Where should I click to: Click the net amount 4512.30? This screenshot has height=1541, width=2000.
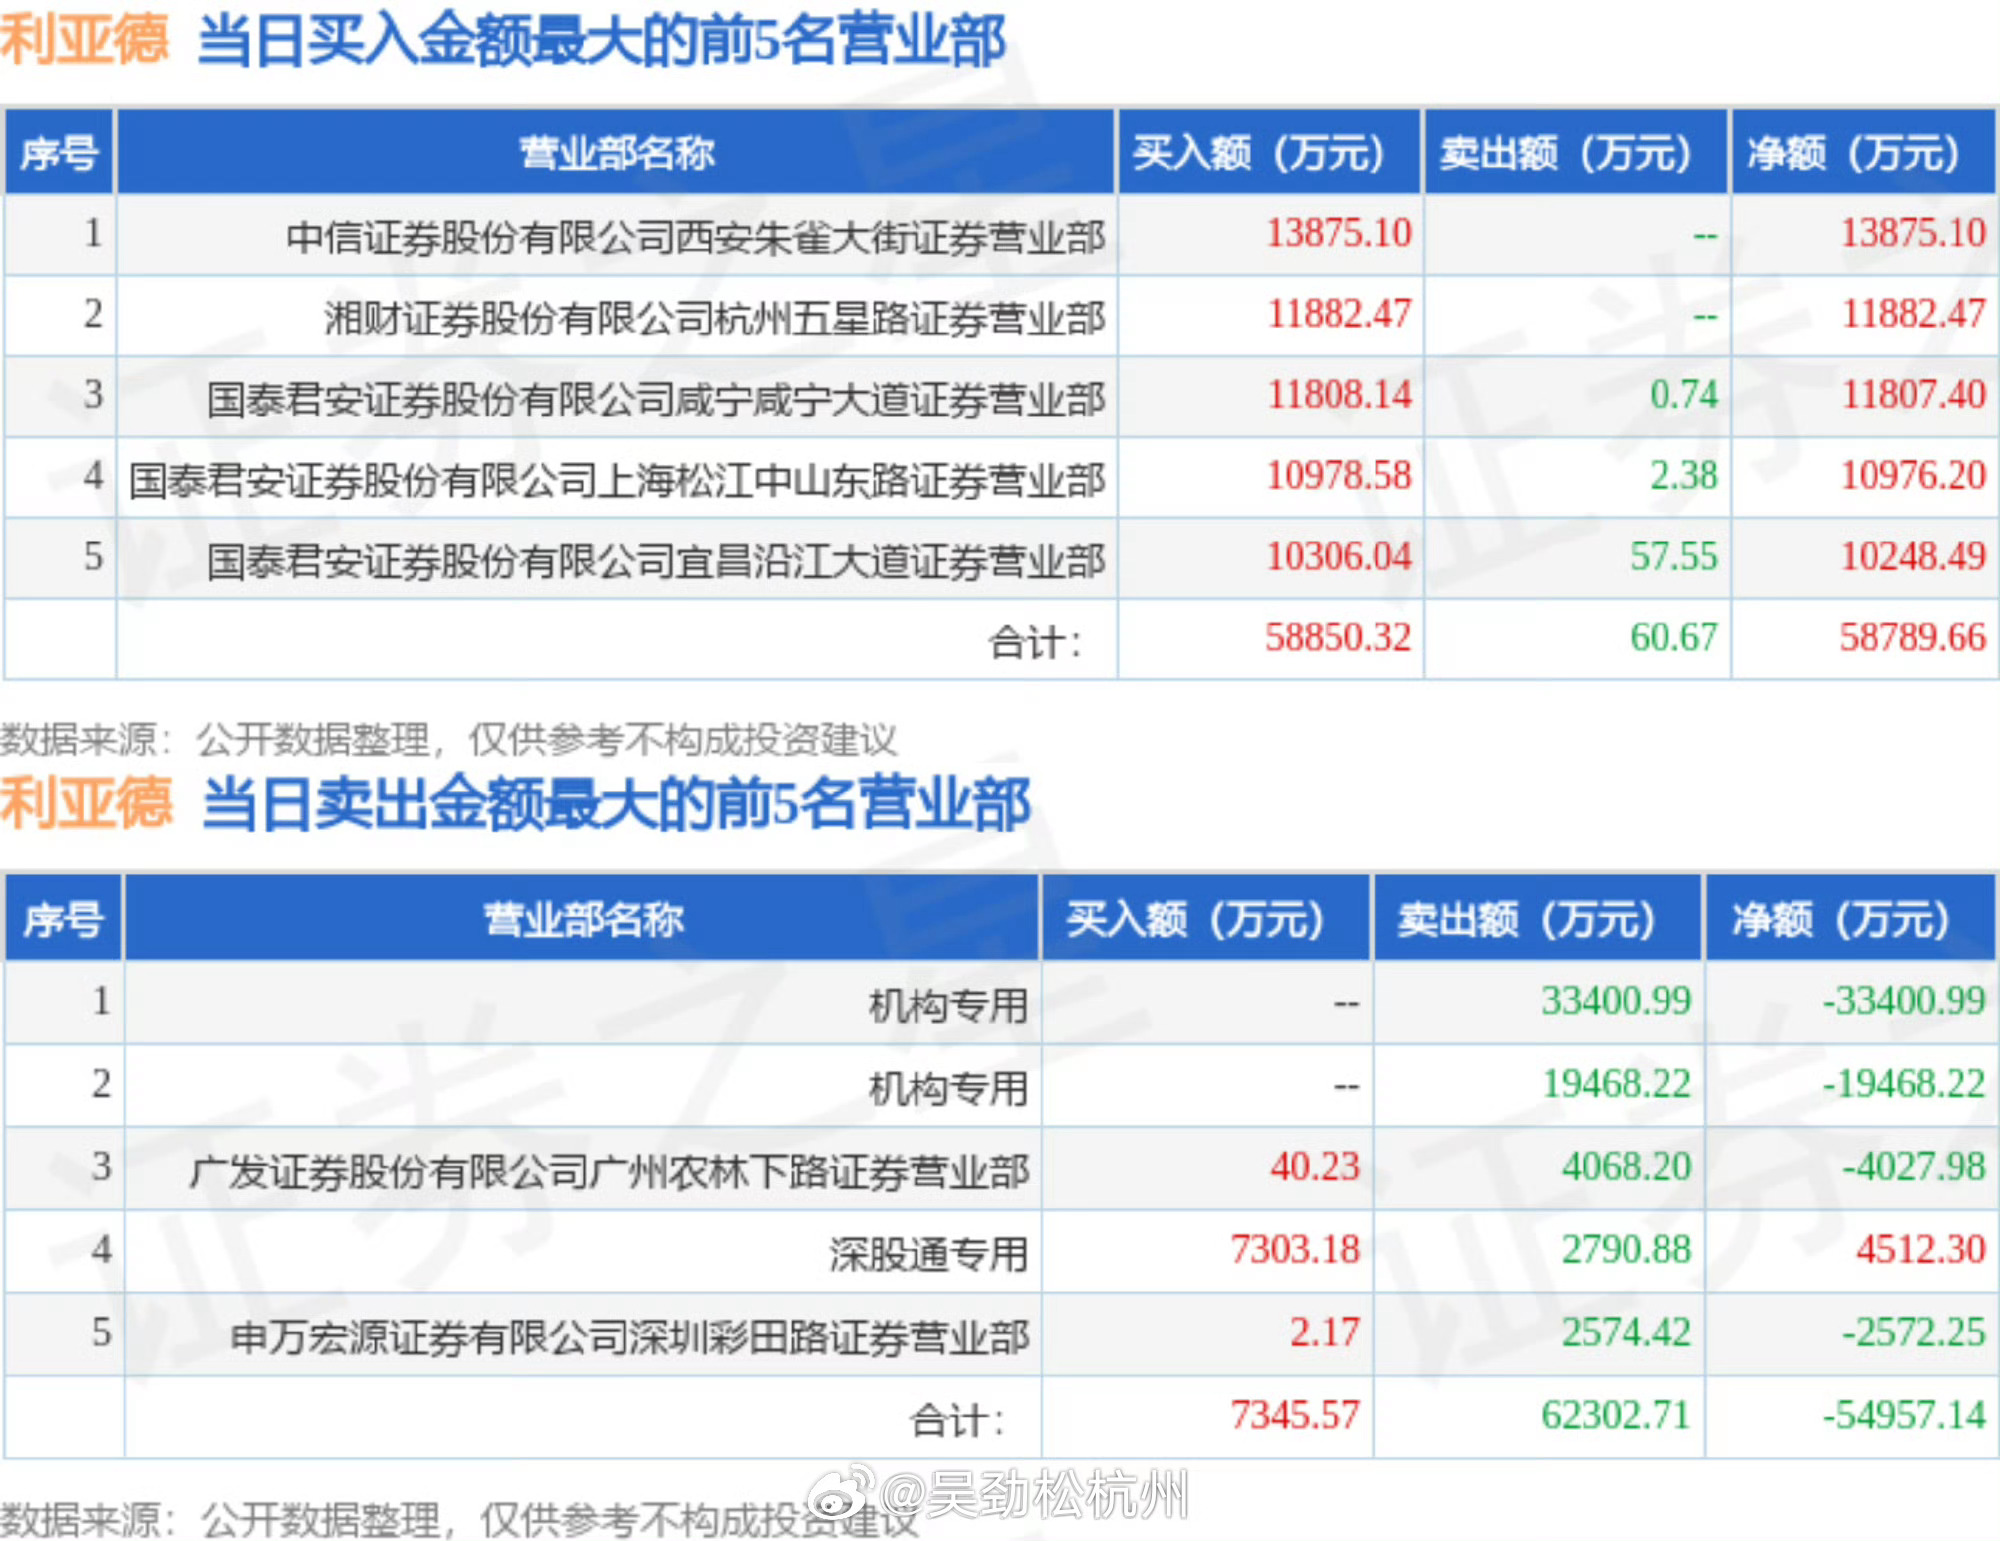[x=1921, y=1249]
